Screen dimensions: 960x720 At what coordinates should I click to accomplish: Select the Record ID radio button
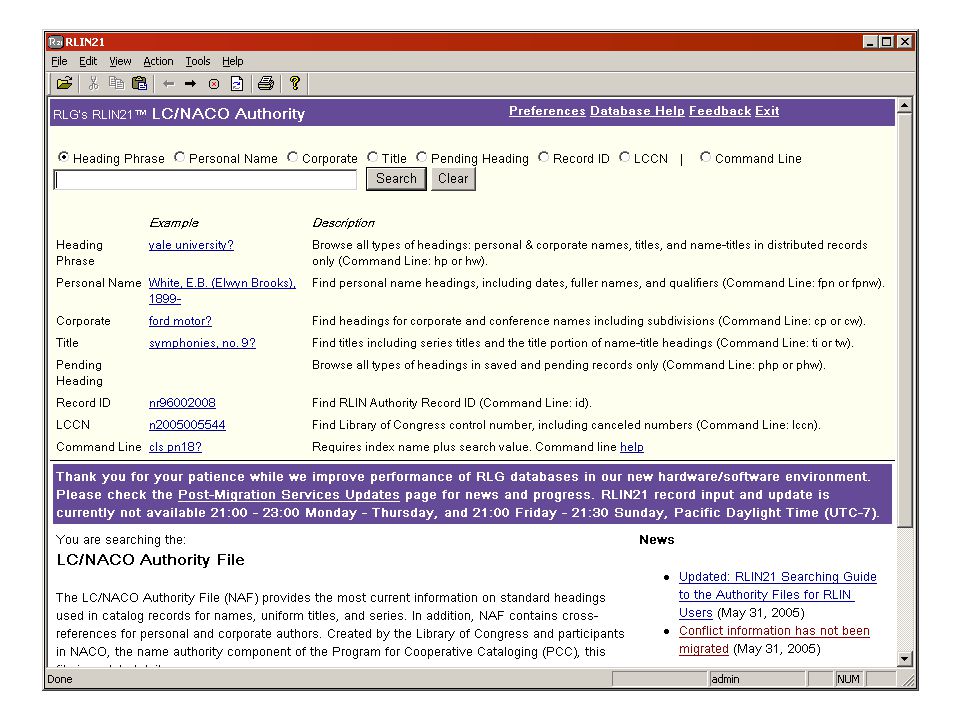pyautogui.click(x=543, y=157)
